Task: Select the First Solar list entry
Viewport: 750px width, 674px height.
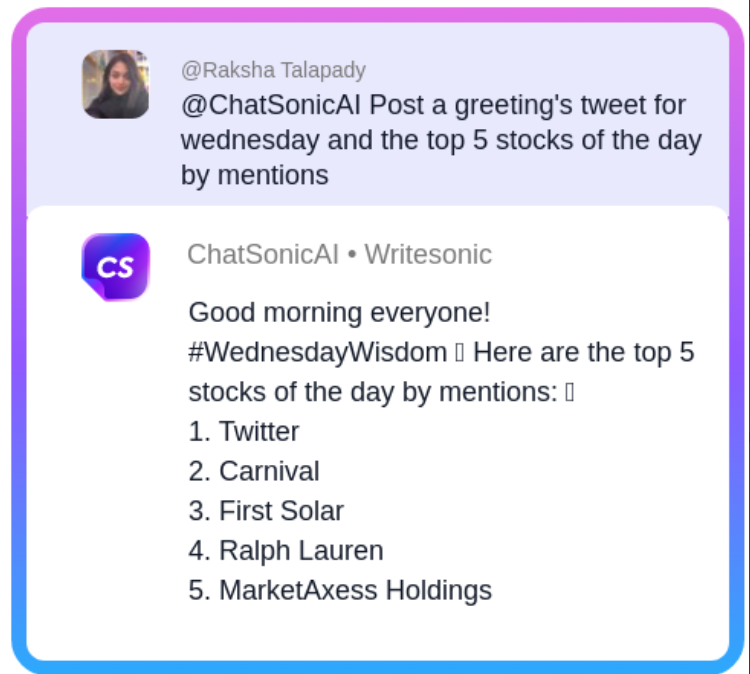Action: click(x=281, y=511)
